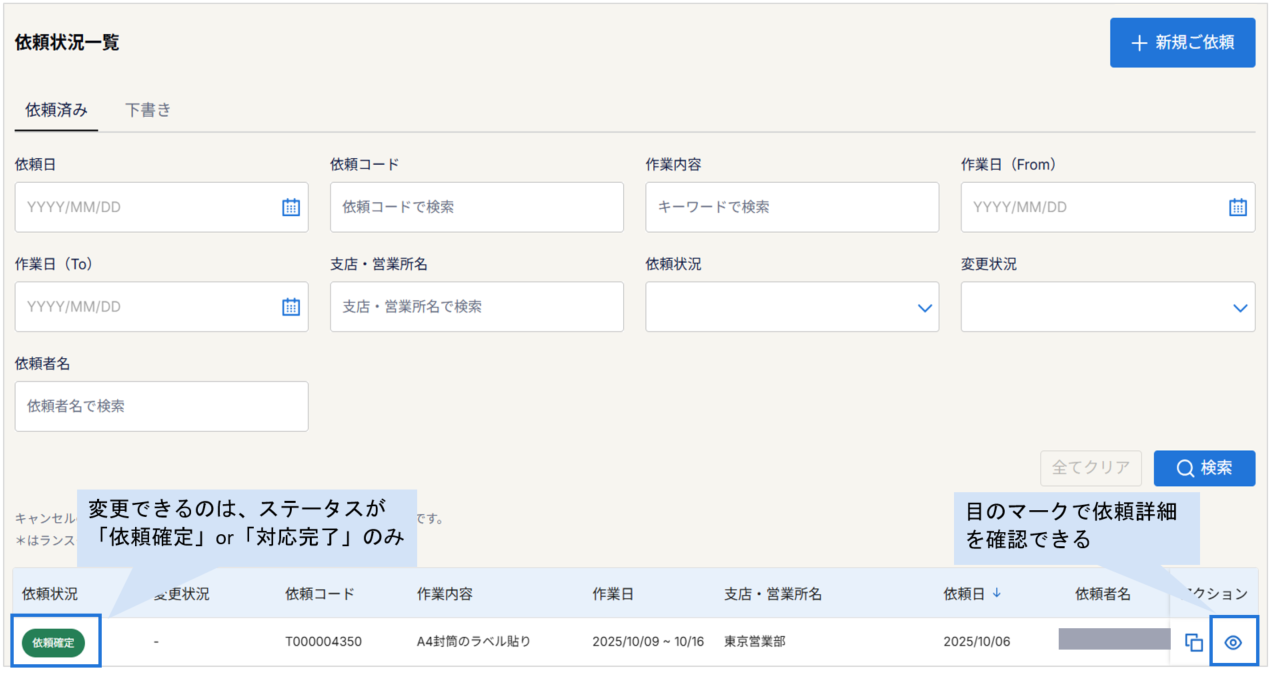This screenshot has width=1273, height=673.
Task: Focus the 依頼者名 search field
Action: coord(162,406)
